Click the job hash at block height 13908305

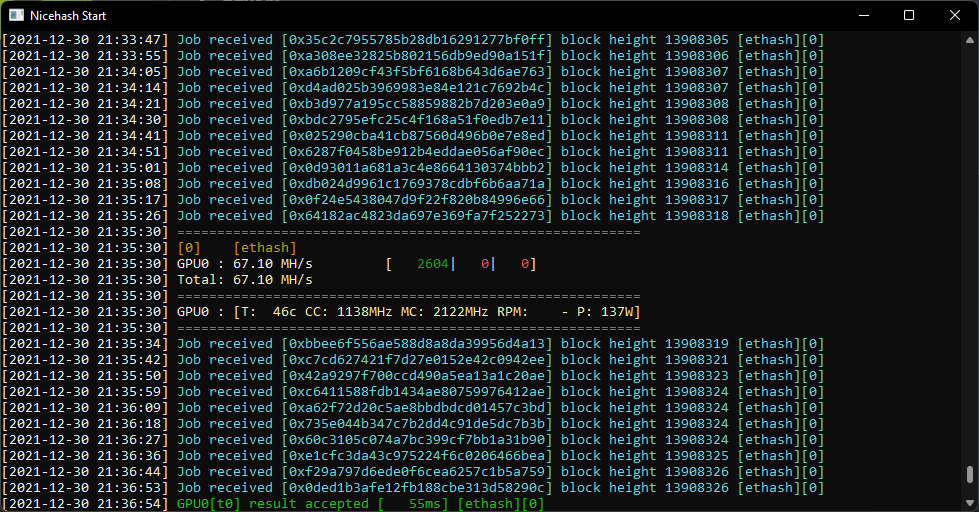pos(417,40)
